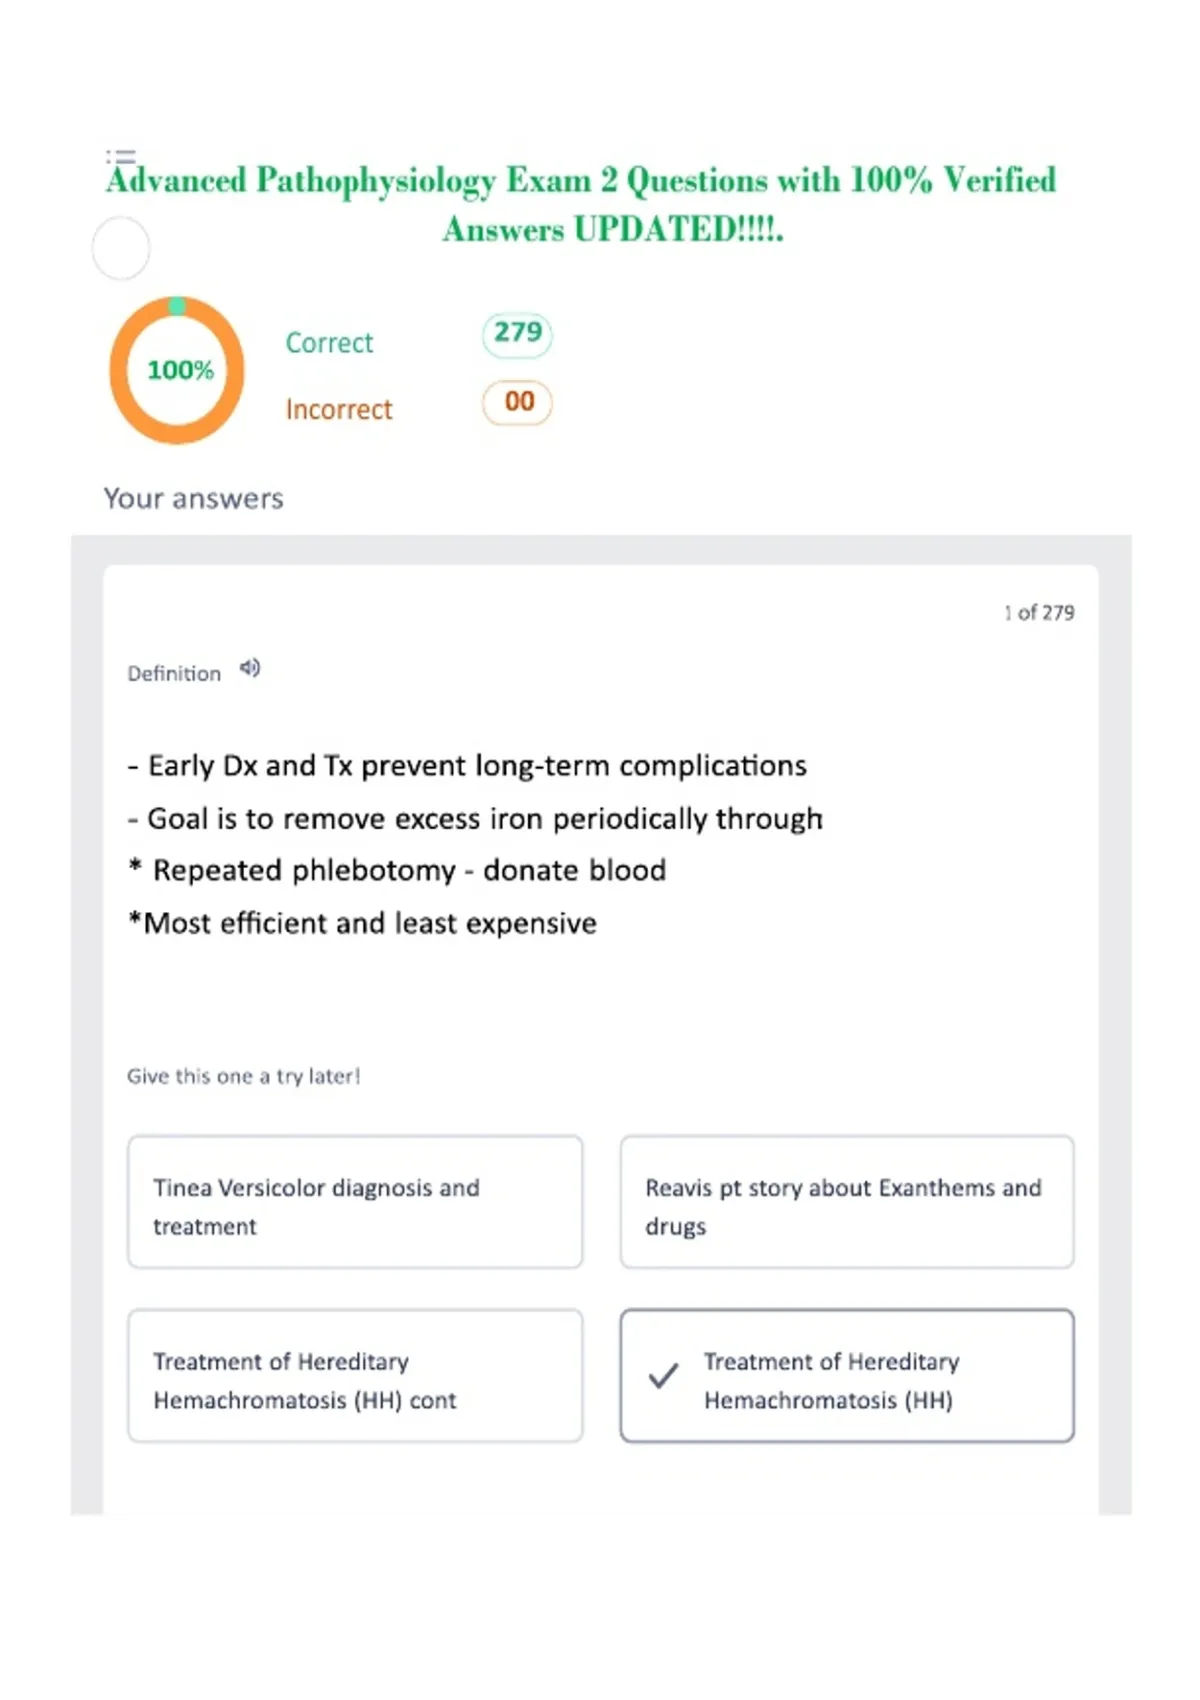The image size is (1200, 1700).
Task: Click the empty circle avatar below the title
Action: point(121,248)
